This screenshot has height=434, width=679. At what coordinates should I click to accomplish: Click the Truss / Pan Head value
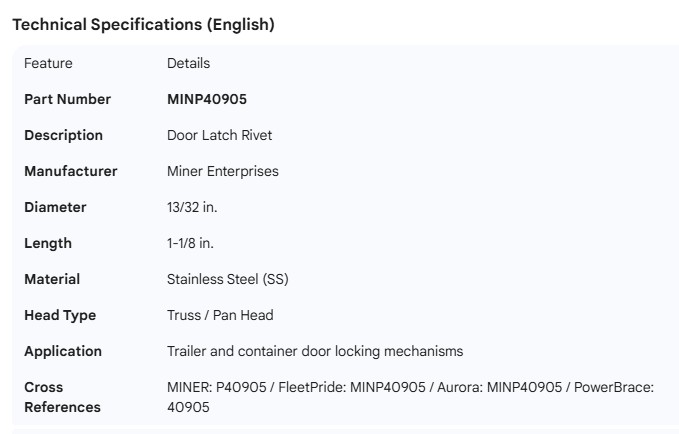(x=220, y=315)
